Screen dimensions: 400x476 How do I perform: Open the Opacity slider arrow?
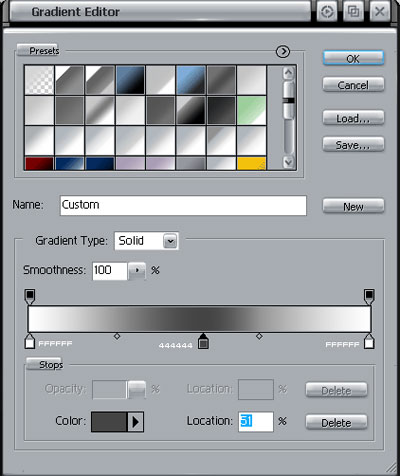pyautogui.click(x=137, y=389)
